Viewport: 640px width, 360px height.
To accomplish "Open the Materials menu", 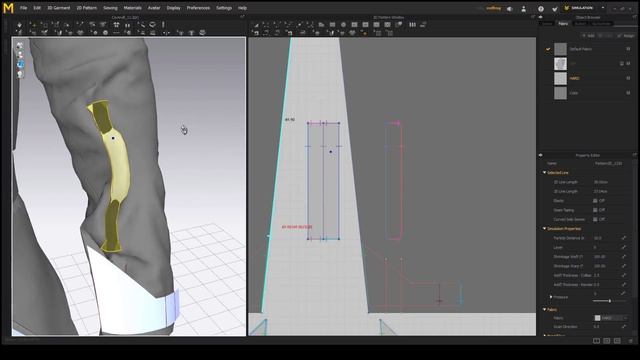I will pos(132,8).
